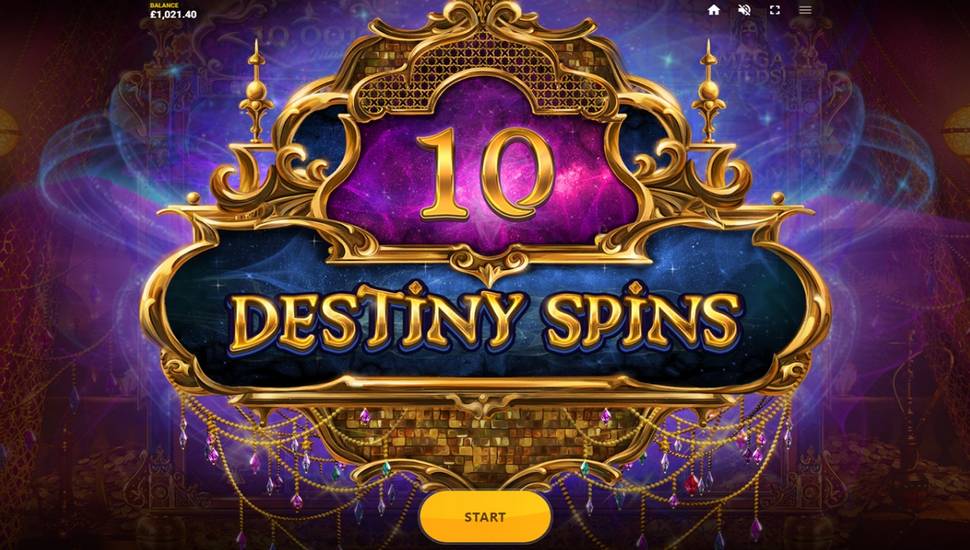Click the faint MEGA WILDS background text
The image size is (970, 550).
(x=760, y=68)
